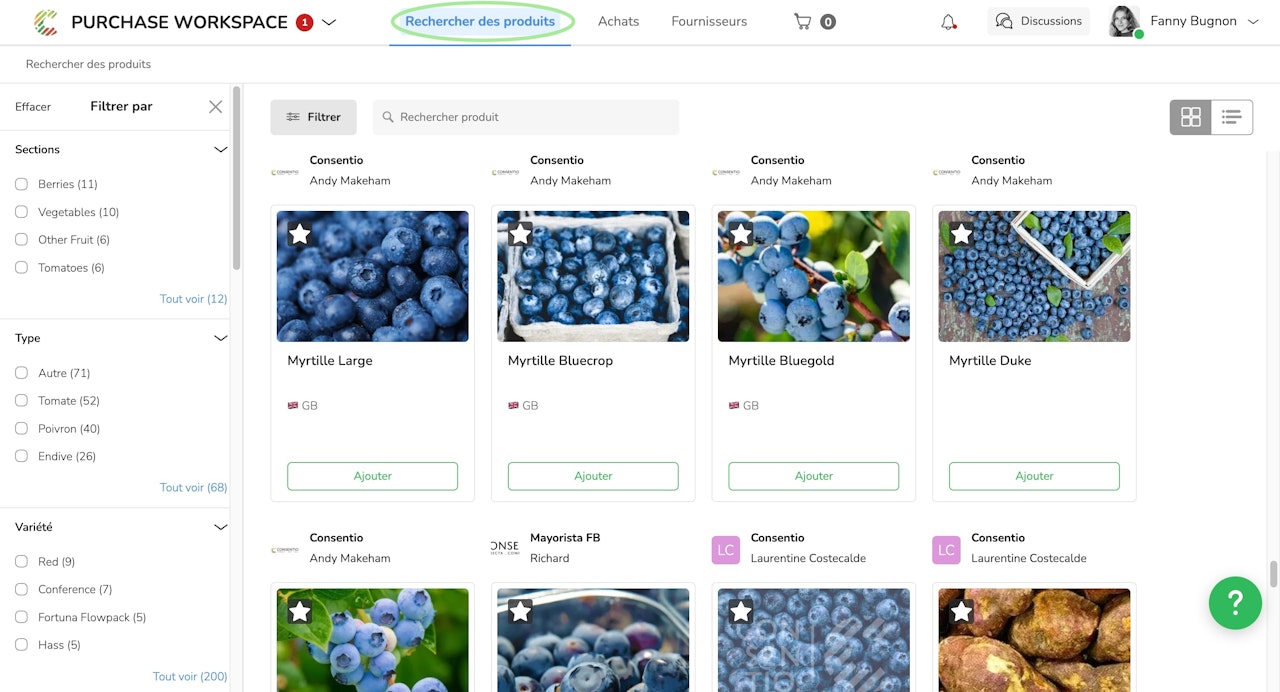Image resolution: width=1280 pixels, height=692 pixels.
Task: Add Myrtille Large with Ajouter
Action: tap(373, 476)
